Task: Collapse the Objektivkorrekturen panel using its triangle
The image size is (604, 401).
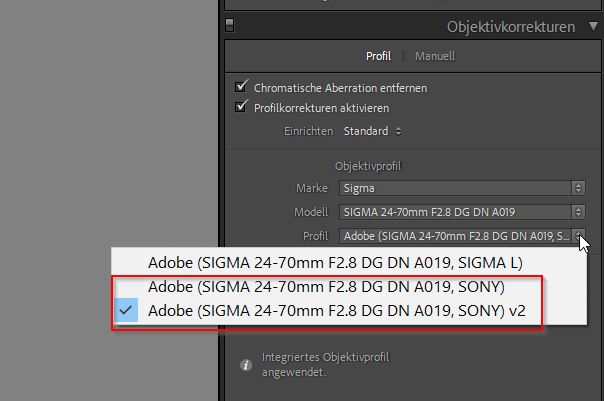Action: pos(590,27)
